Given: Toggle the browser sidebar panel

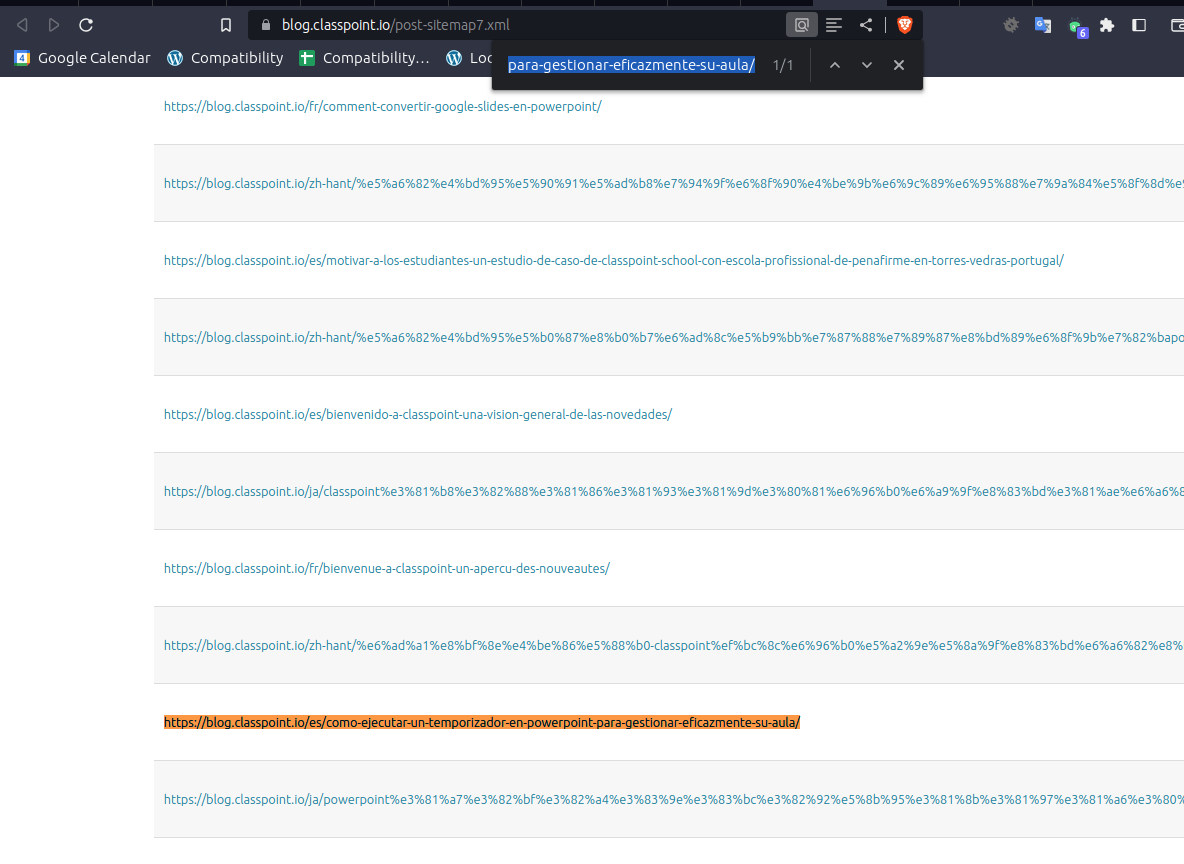Looking at the screenshot, I should [x=1139, y=26].
